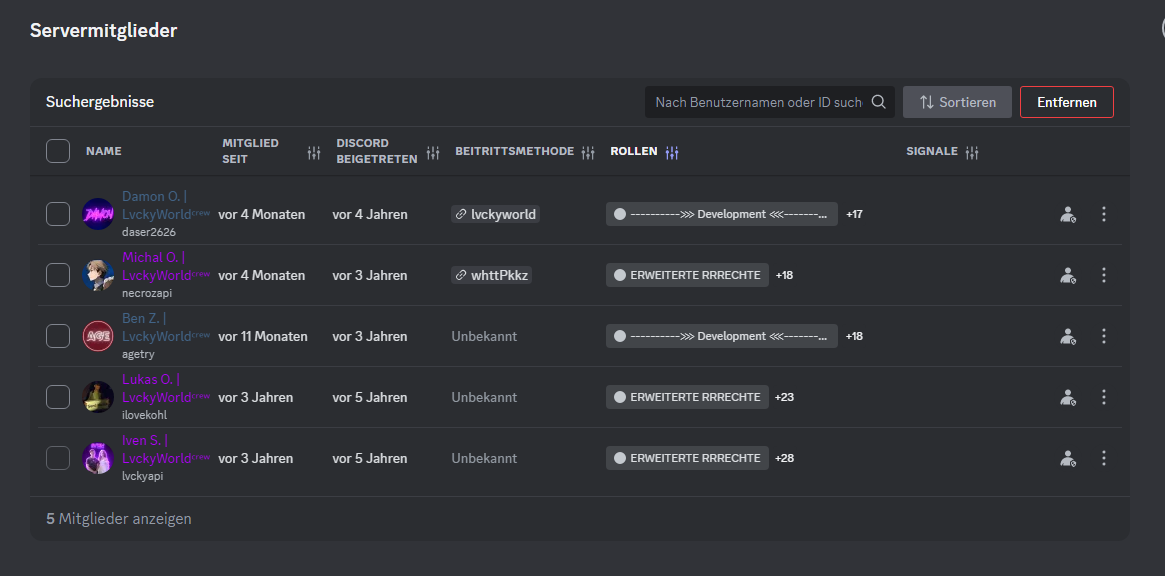Check the box next to ilovekohl
Viewport: 1165px width, 576px height.
[58, 397]
